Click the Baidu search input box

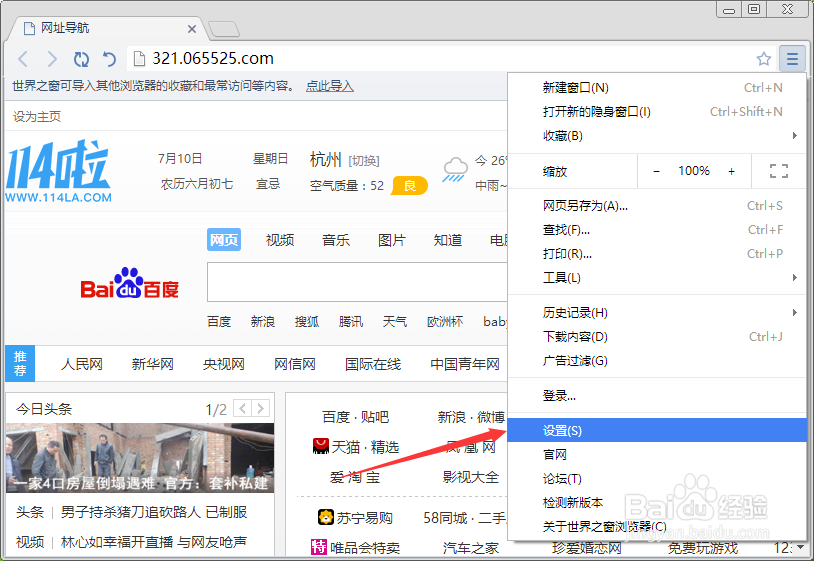(x=357, y=282)
